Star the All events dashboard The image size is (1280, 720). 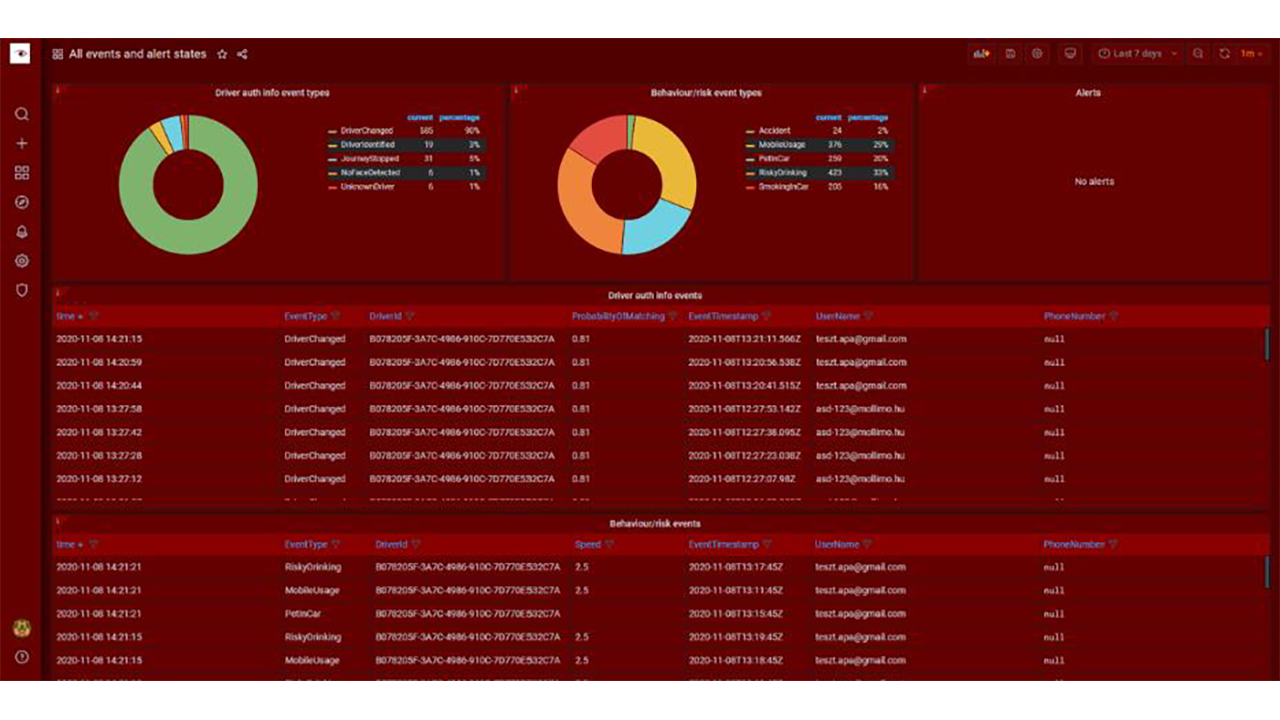pyautogui.click(x=222, y=54)
